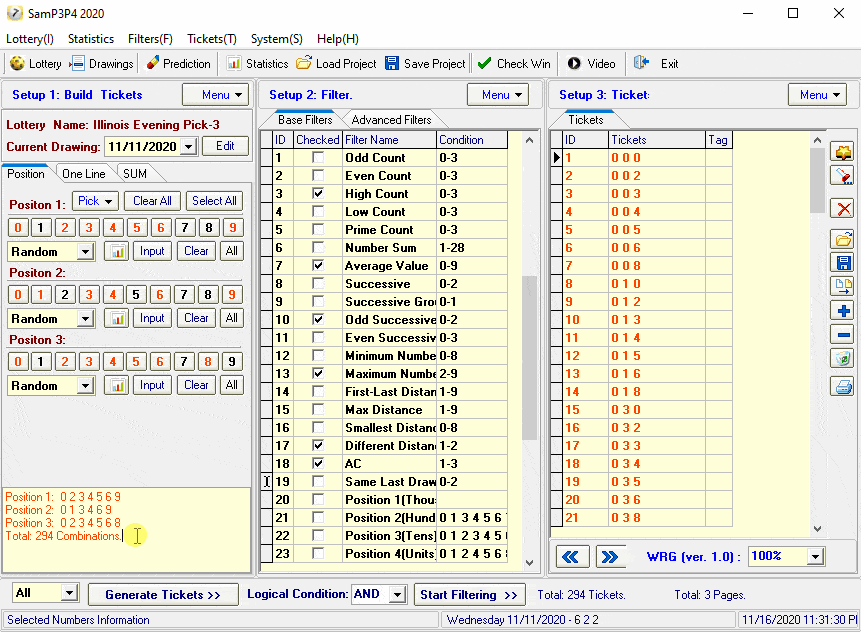Viewport: 861px width, 632px height.
Task: Click the Start Filtering button
Action: click(x=469, y=595)
